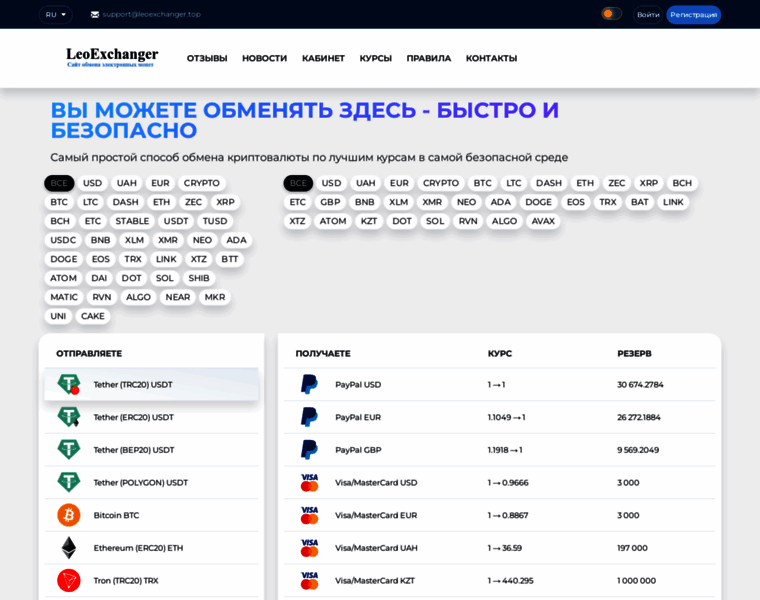Select the send-side DAI filter
This screenshot has width=760, height=600.
[x=99, y=278]
